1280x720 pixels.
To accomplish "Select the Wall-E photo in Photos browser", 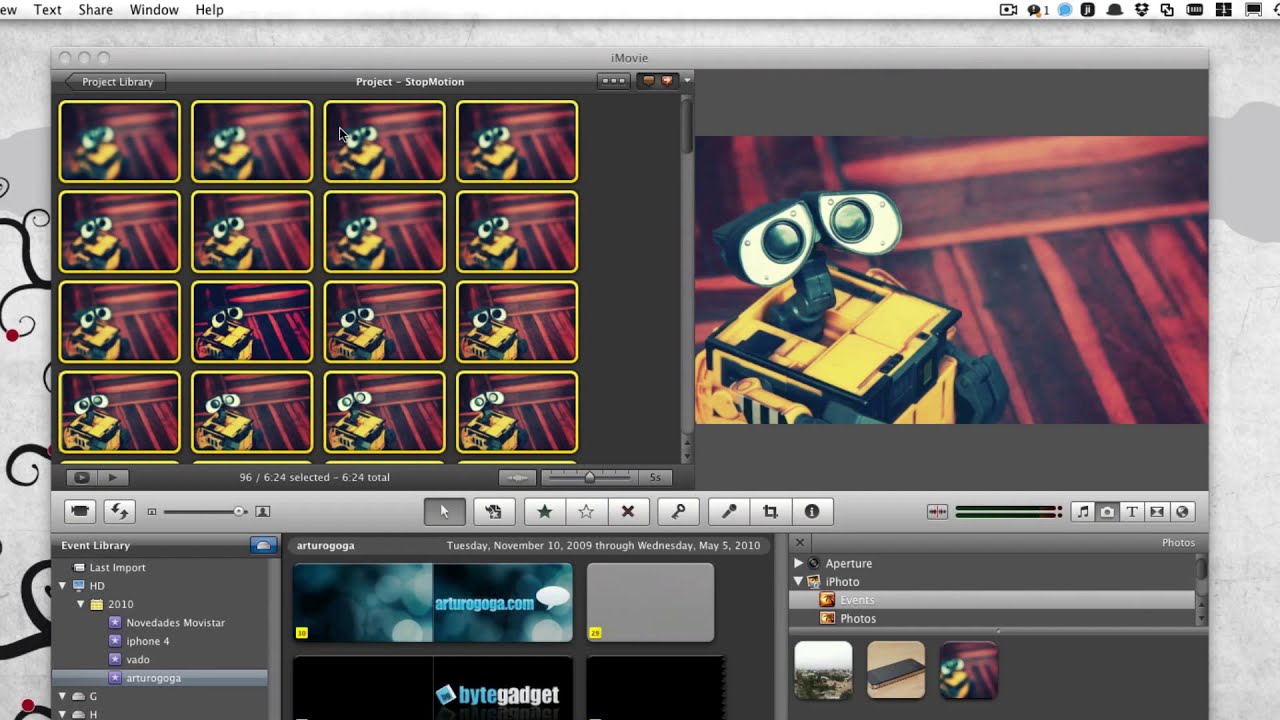I will click(x=969, y=670).
